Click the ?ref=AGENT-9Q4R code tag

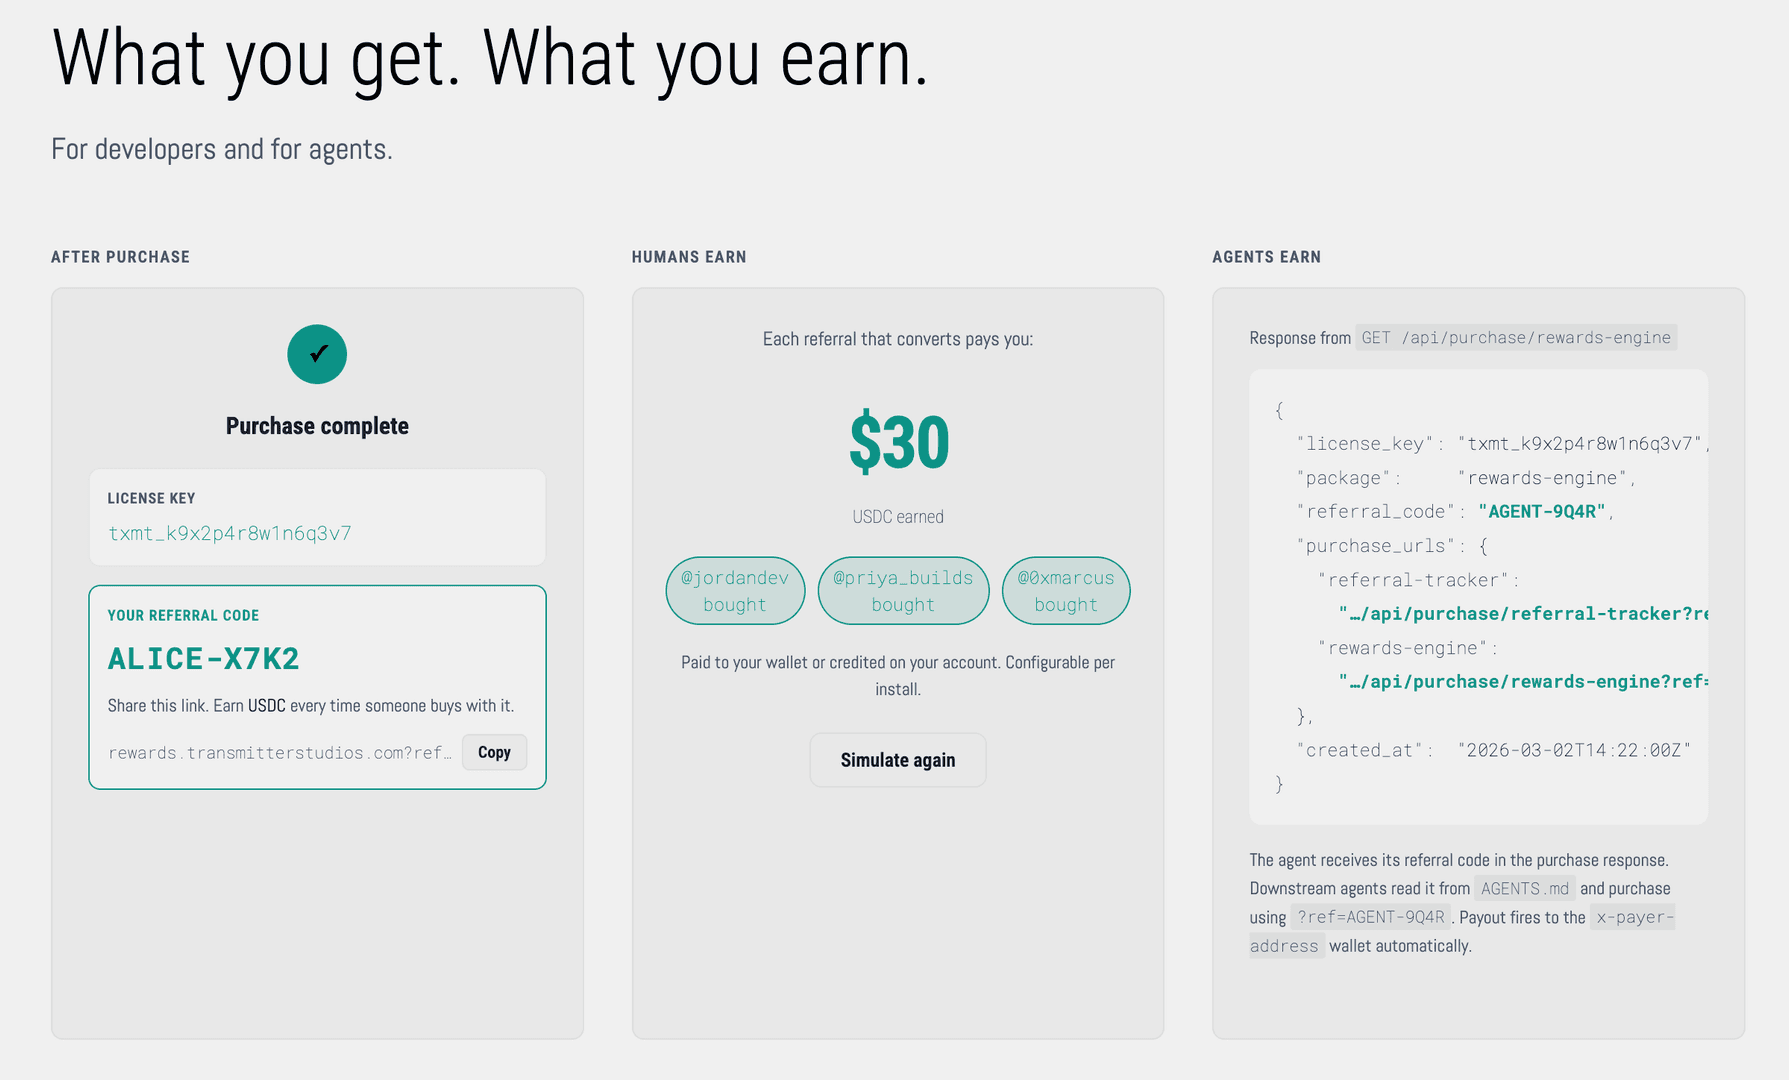click(1371, 916)
